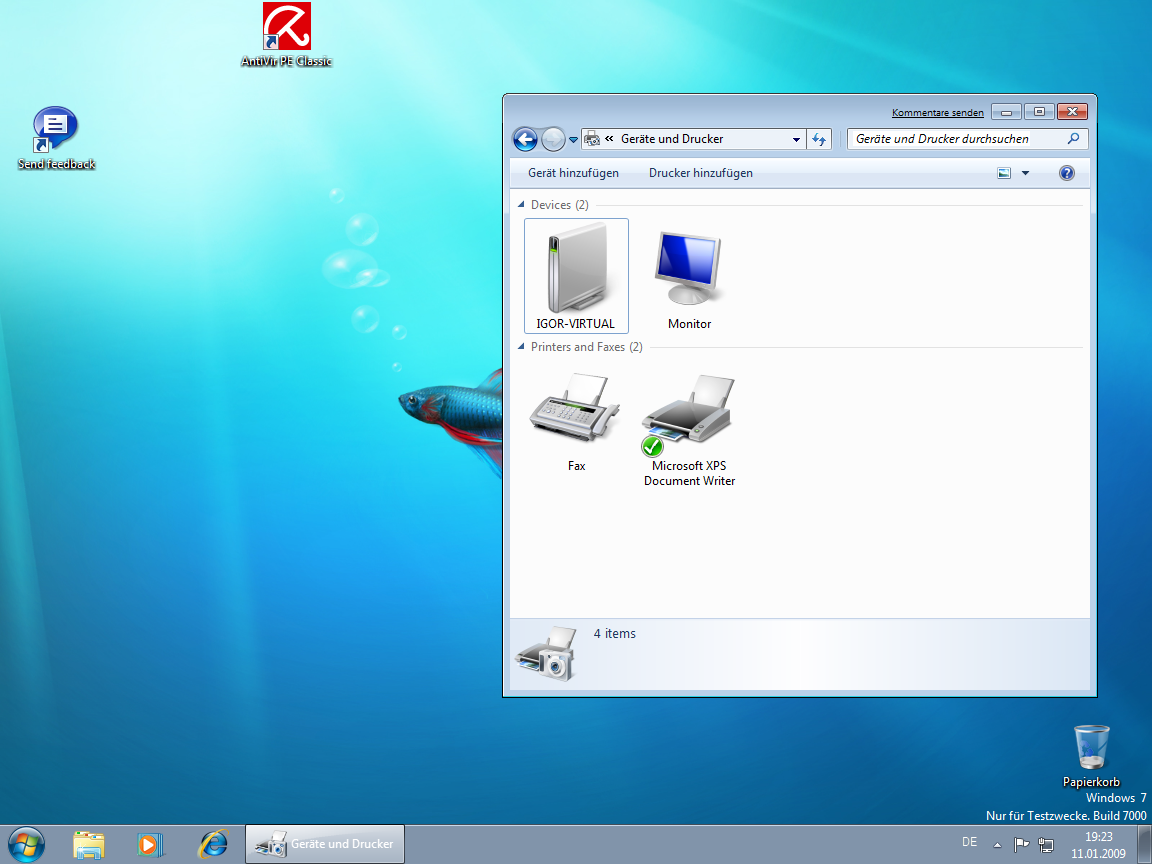The image size is (1152, 864).
Task: Collapse the Devices group
Action: pyautogui.click(x=521, y=205)
